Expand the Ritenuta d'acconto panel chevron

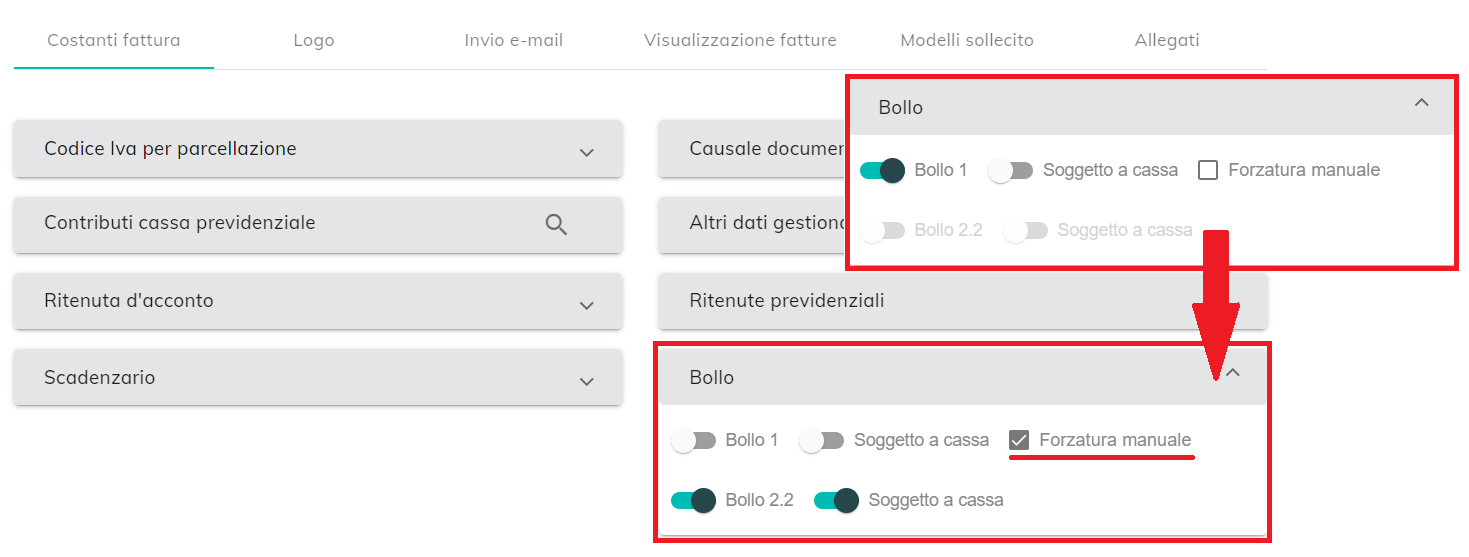(587, 305)
